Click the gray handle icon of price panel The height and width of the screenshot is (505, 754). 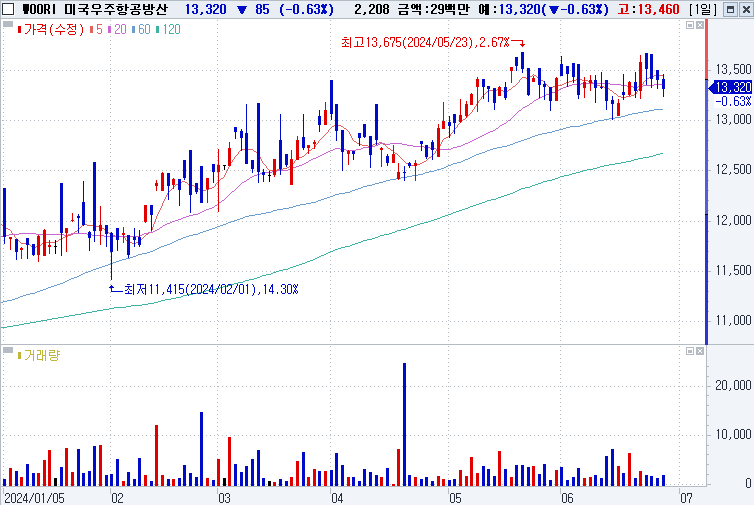pos(8,25)
